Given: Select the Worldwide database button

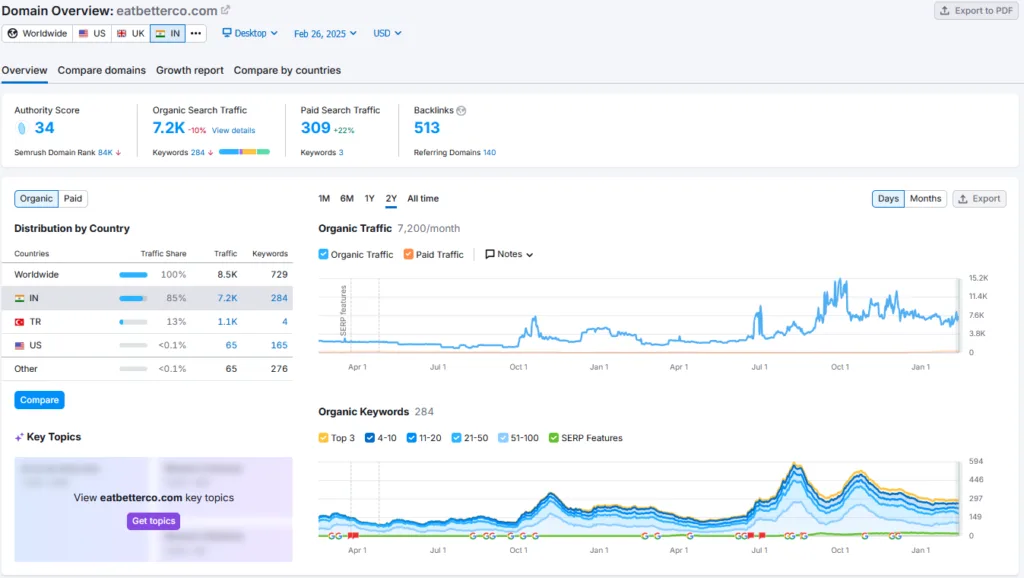Looking at the screenshot, I should pyautogui.click(x=37, y=33).
